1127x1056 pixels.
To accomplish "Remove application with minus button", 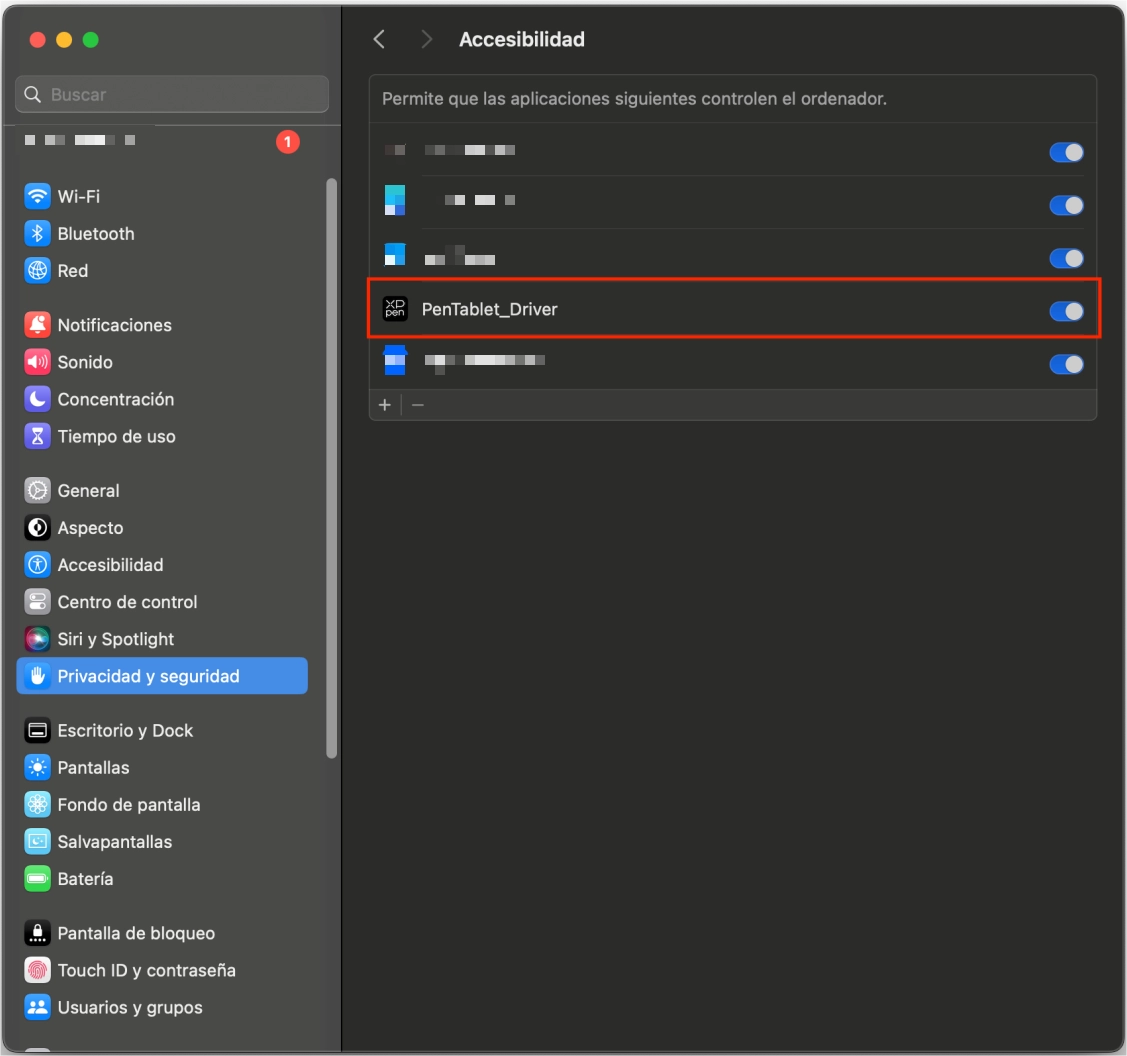I will point(418,405).
